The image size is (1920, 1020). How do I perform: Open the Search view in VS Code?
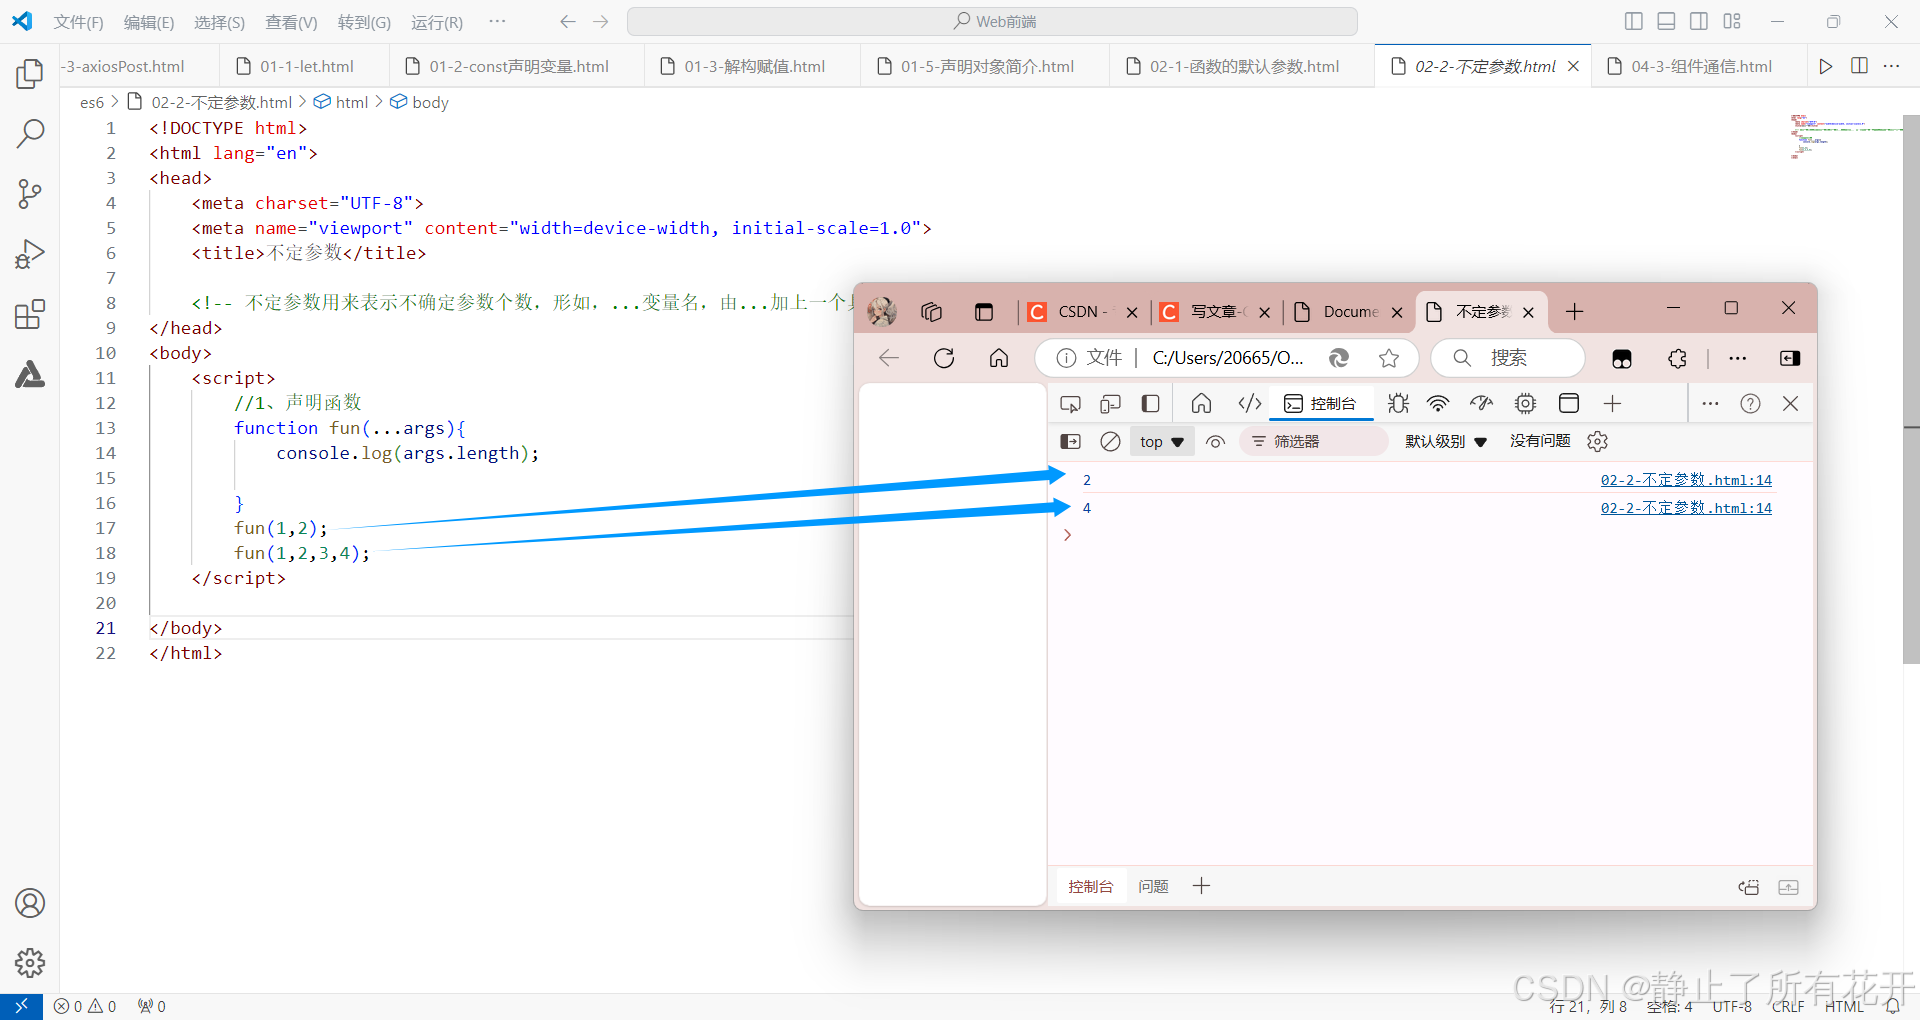[30, 133]
